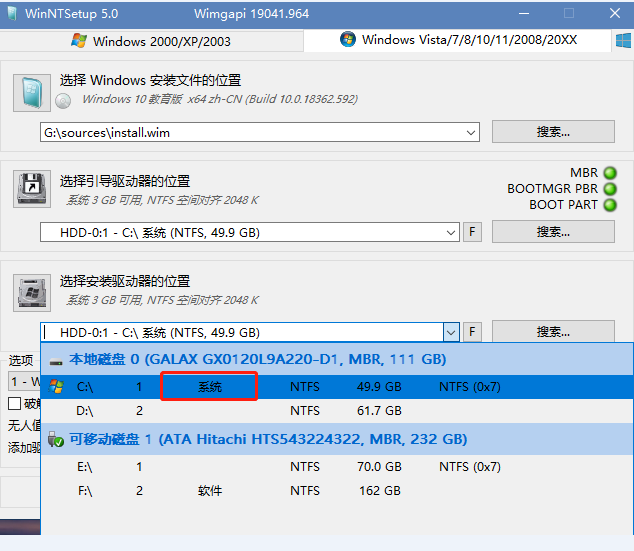This screenshot has width=634, height=551.
Task: Click the installation drive Windows disk icon
Action: pos(32,293)
